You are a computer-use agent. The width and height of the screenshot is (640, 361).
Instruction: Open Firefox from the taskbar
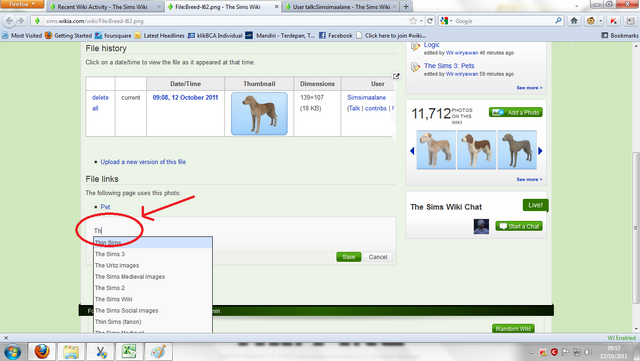[x=41, y=351]
